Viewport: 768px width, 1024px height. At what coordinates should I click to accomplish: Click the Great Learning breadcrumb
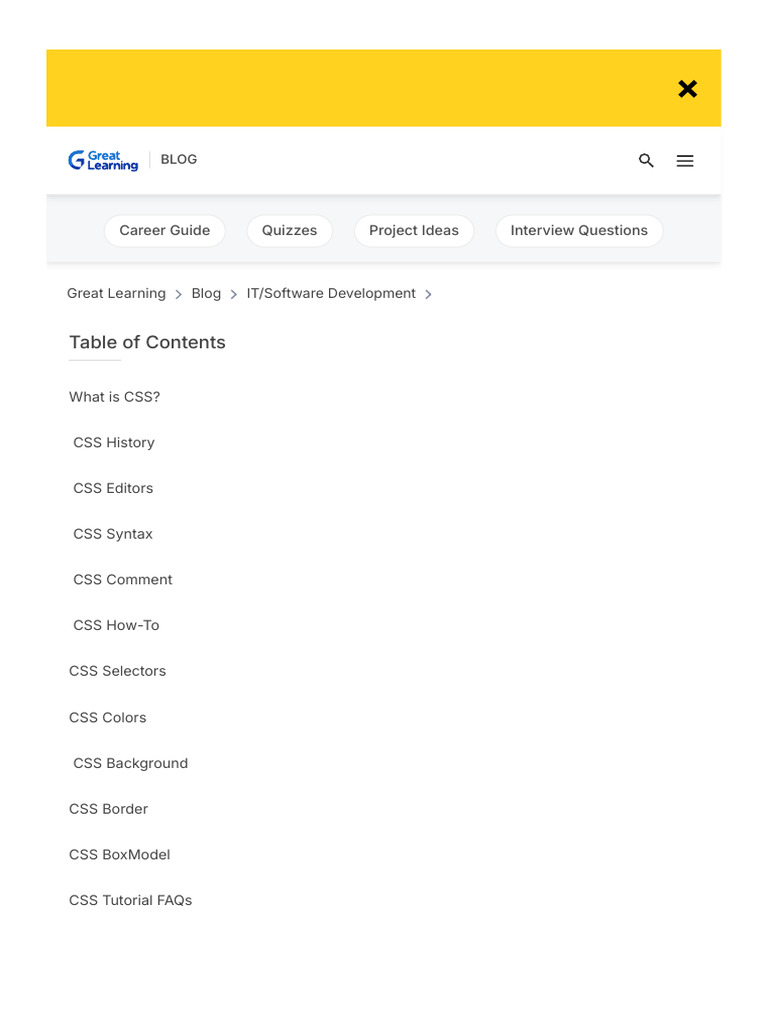(116, 293)
